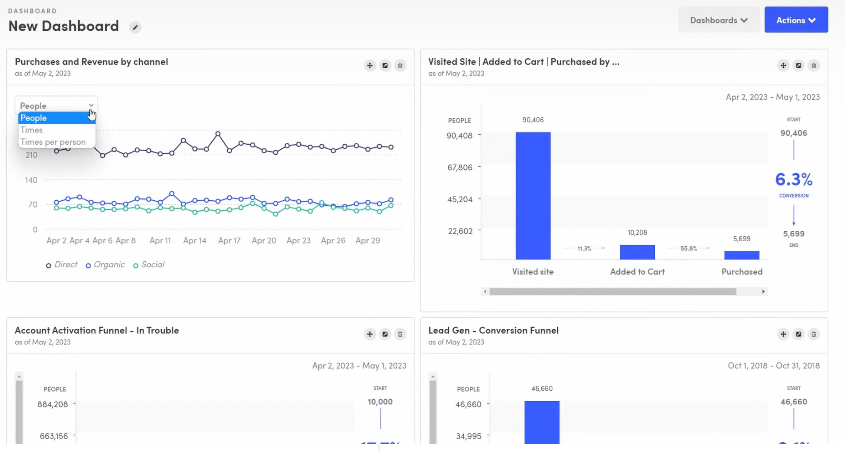Delete the Purchases and Revenue by channel card
The width and height of the screenshot is (845, 451).
click(400, 65)
